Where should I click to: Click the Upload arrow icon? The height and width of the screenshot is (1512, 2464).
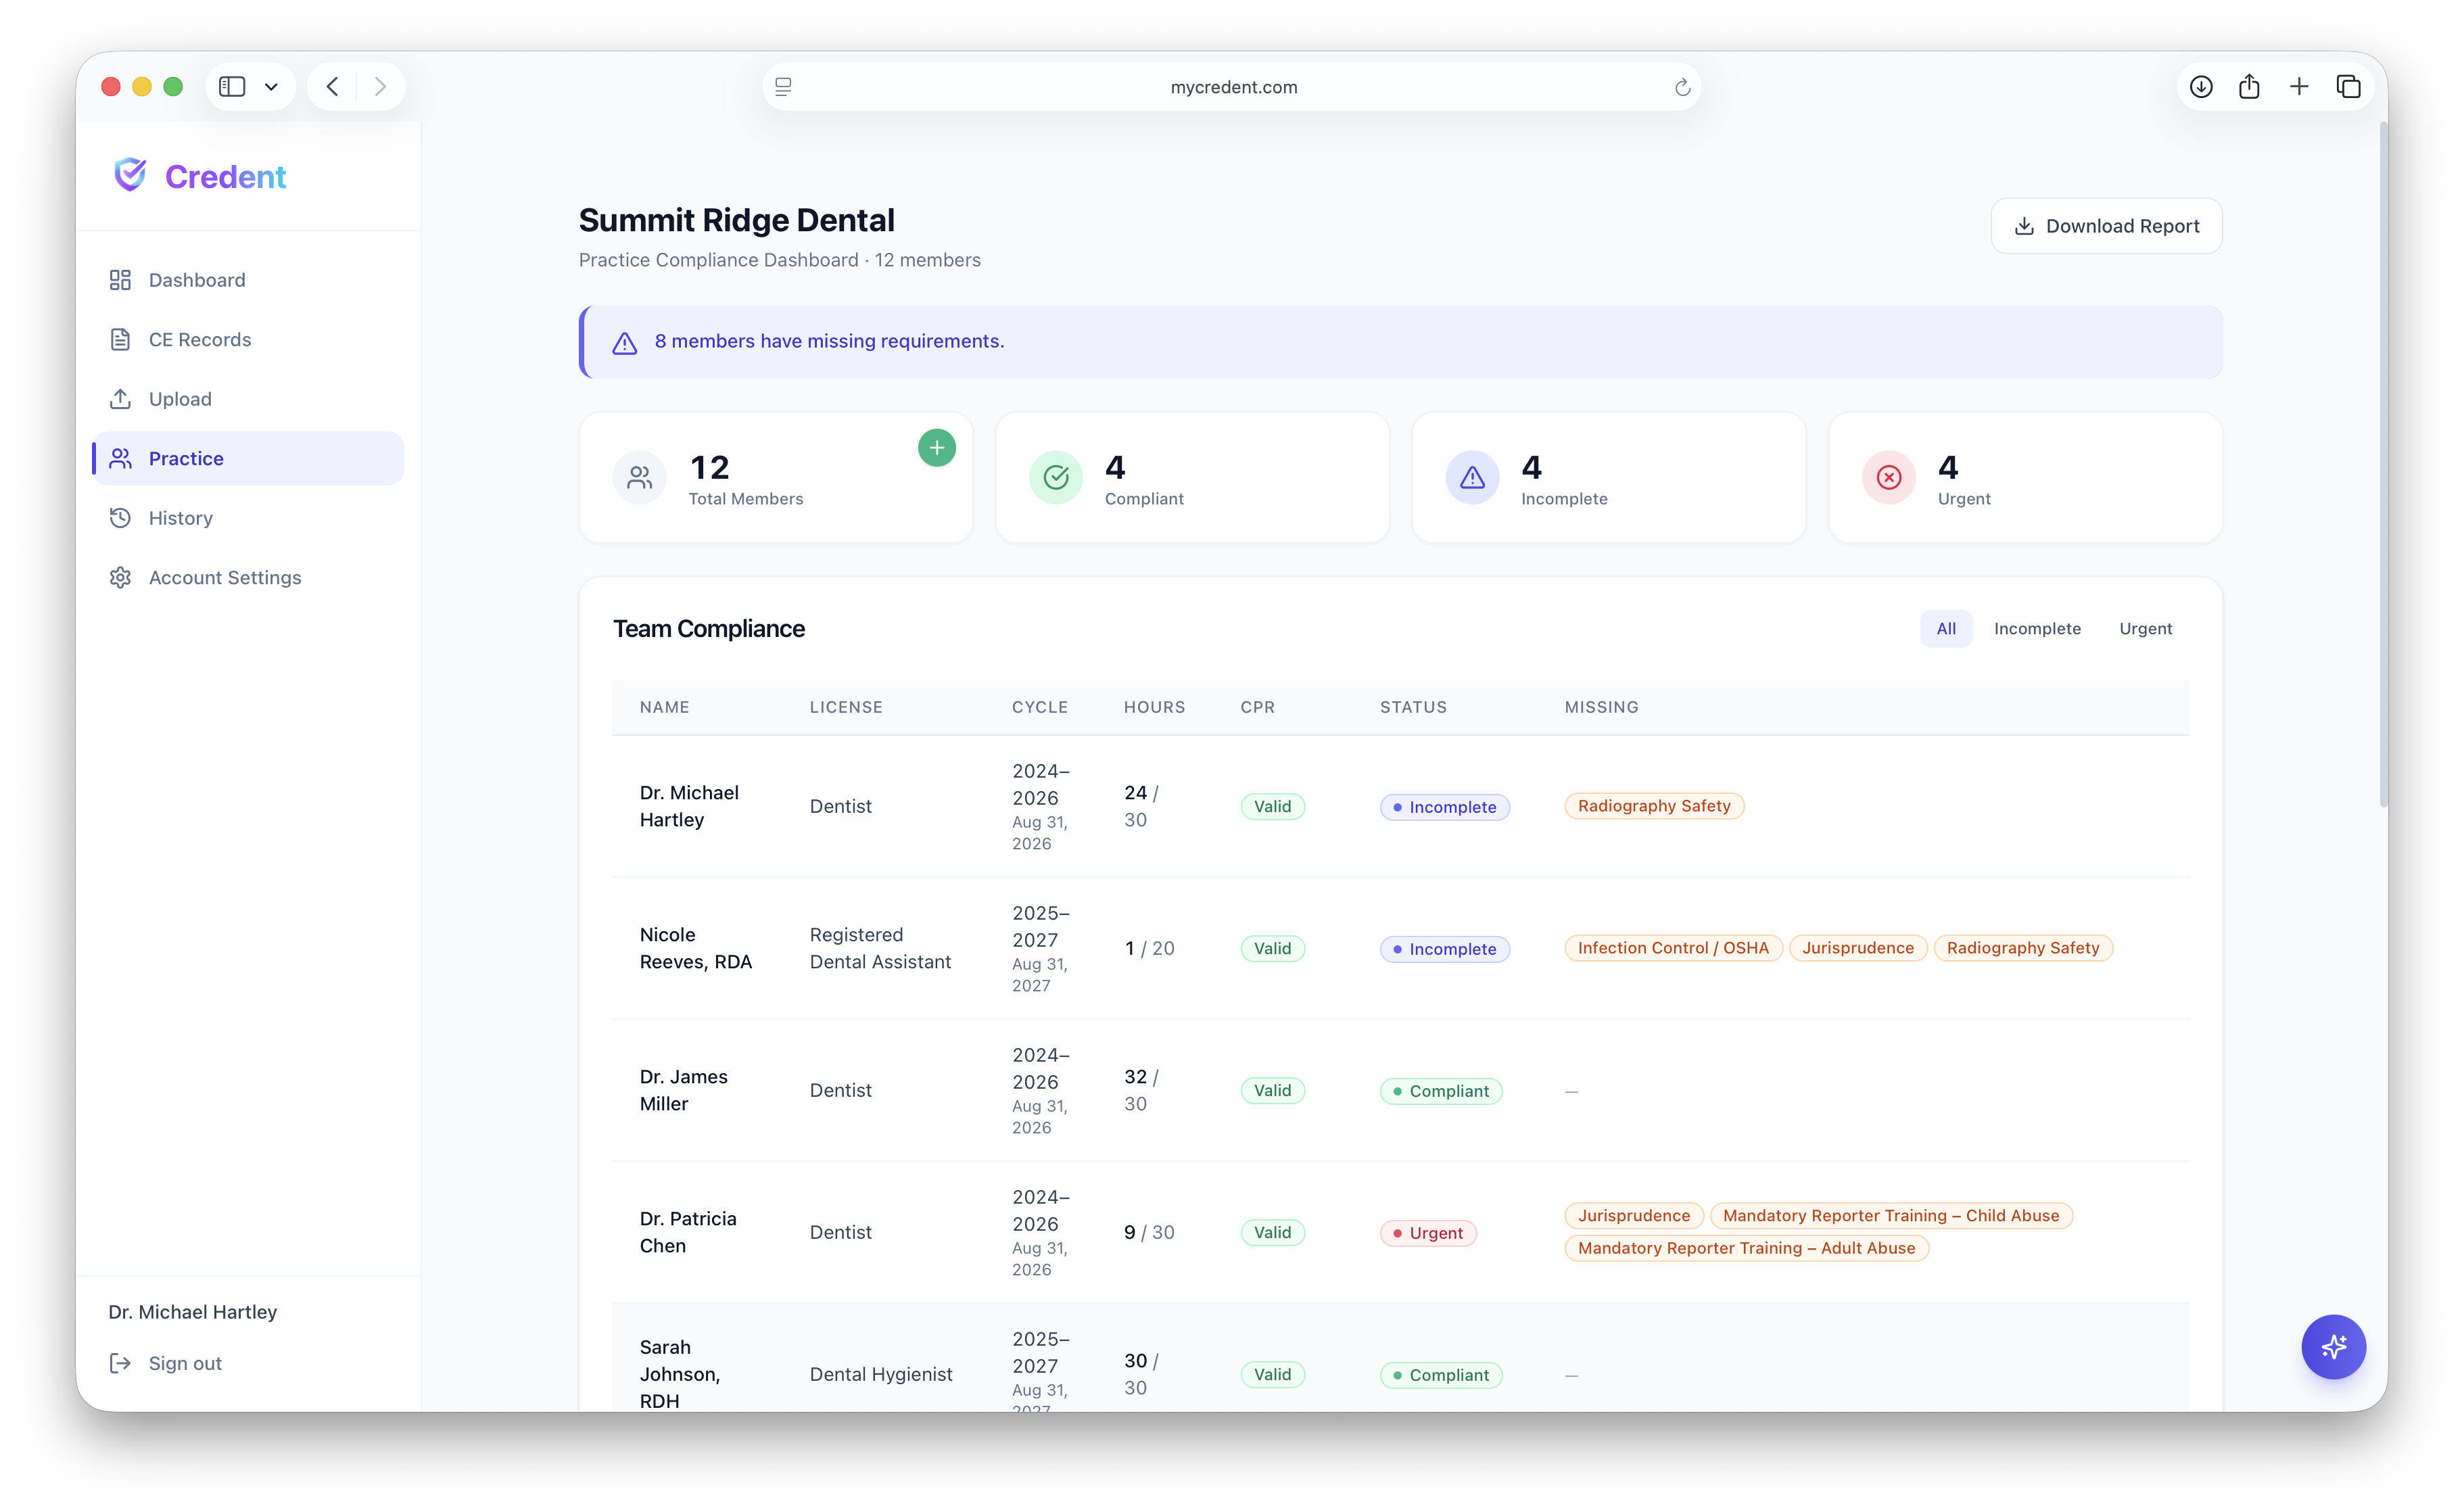click(x=121, y=398)
